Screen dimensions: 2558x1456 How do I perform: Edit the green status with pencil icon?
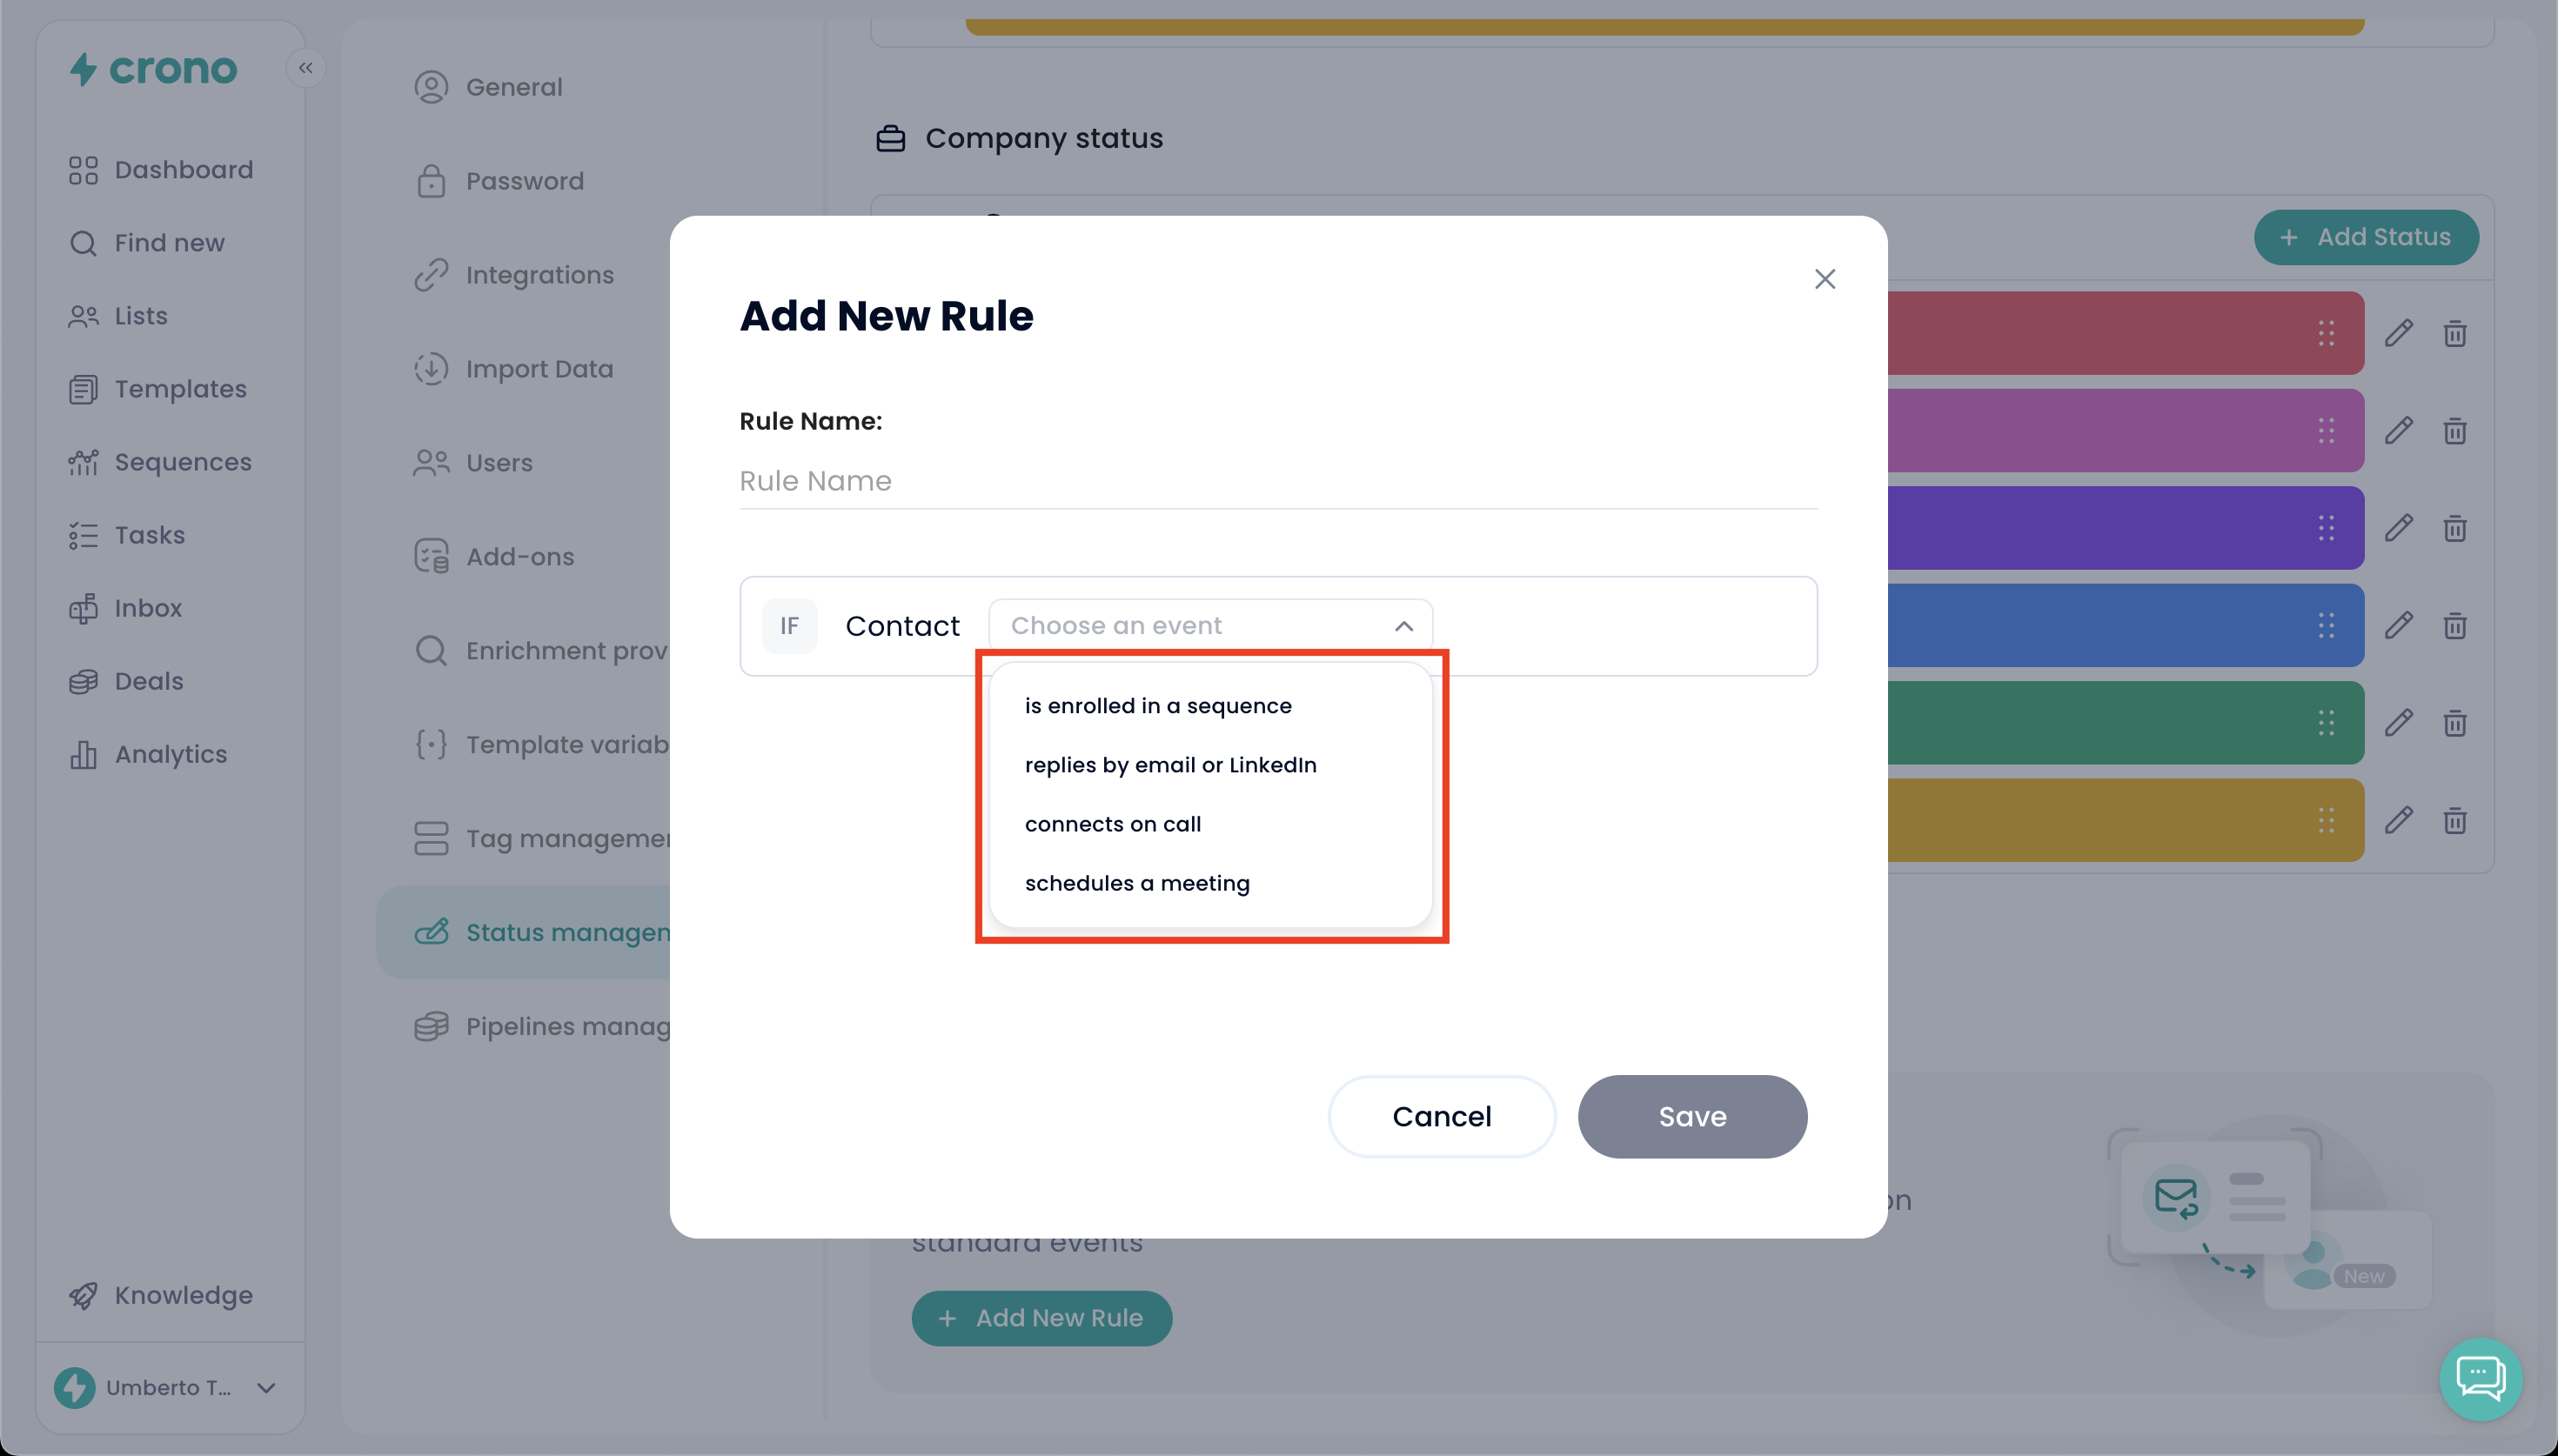point(2398,722)
